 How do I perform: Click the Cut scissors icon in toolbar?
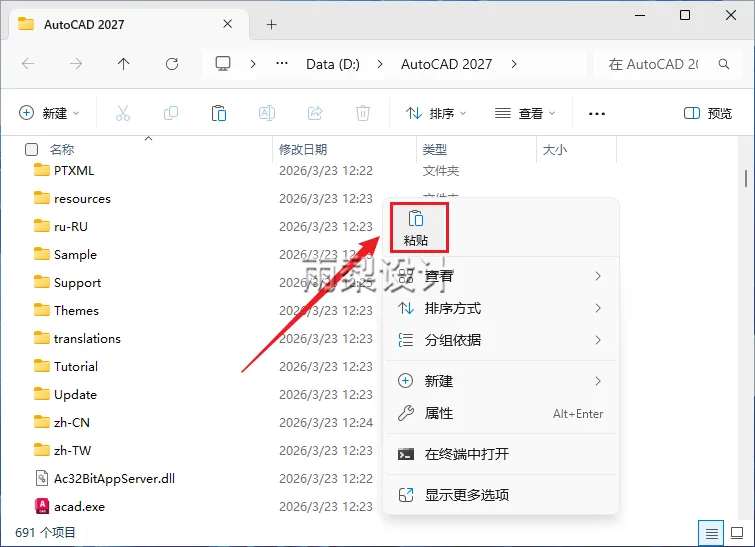tap(123, 113)
